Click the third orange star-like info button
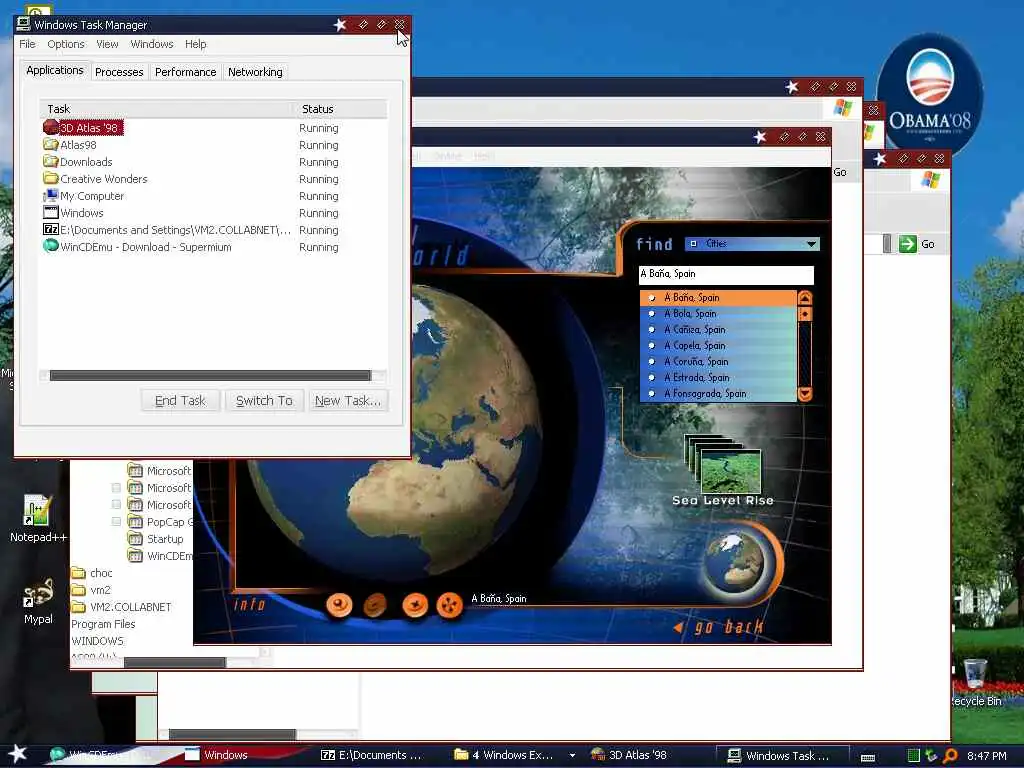The width and height of the screenshot is (1024, 768). [x=415, y=605]
